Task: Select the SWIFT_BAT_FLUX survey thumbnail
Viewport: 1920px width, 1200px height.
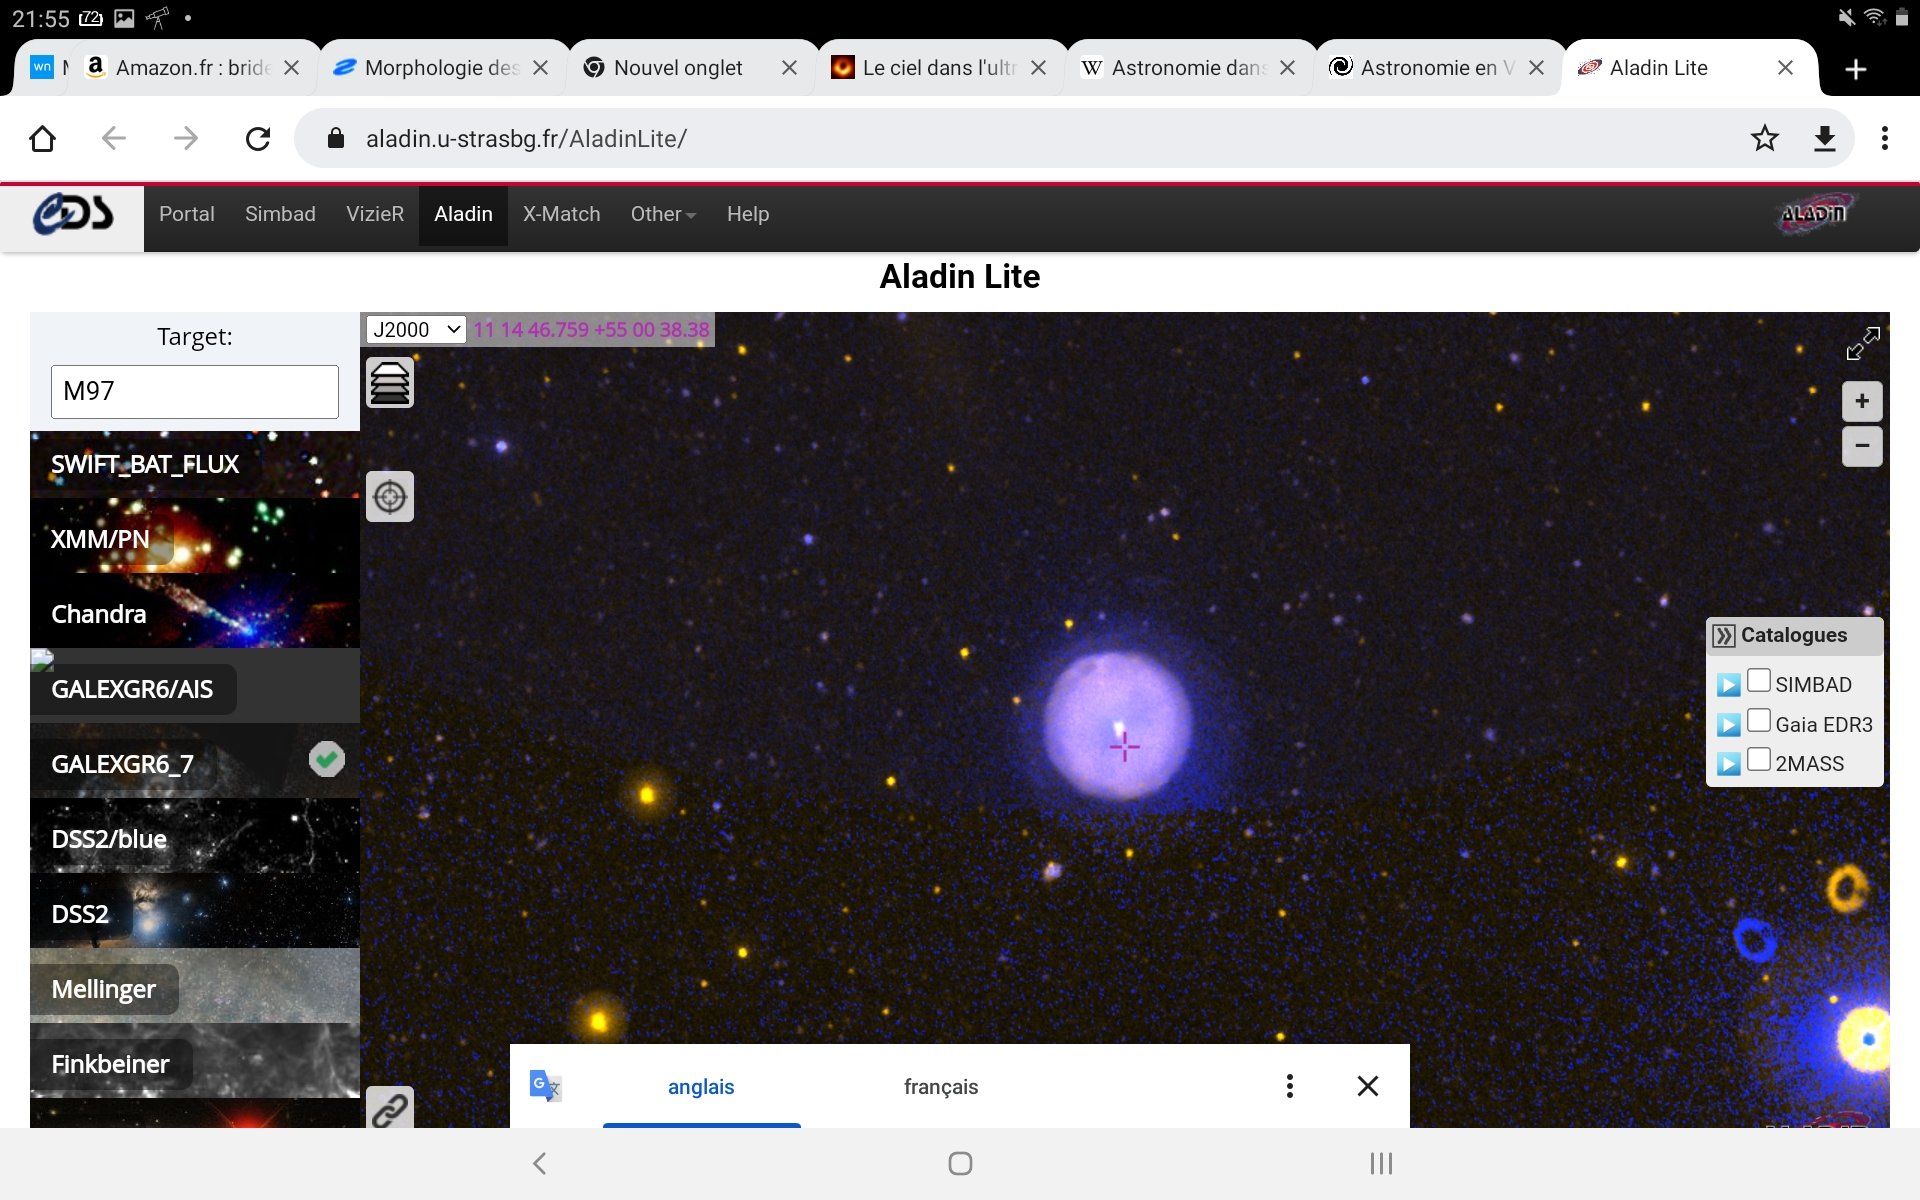Action: tap(195, 464)
